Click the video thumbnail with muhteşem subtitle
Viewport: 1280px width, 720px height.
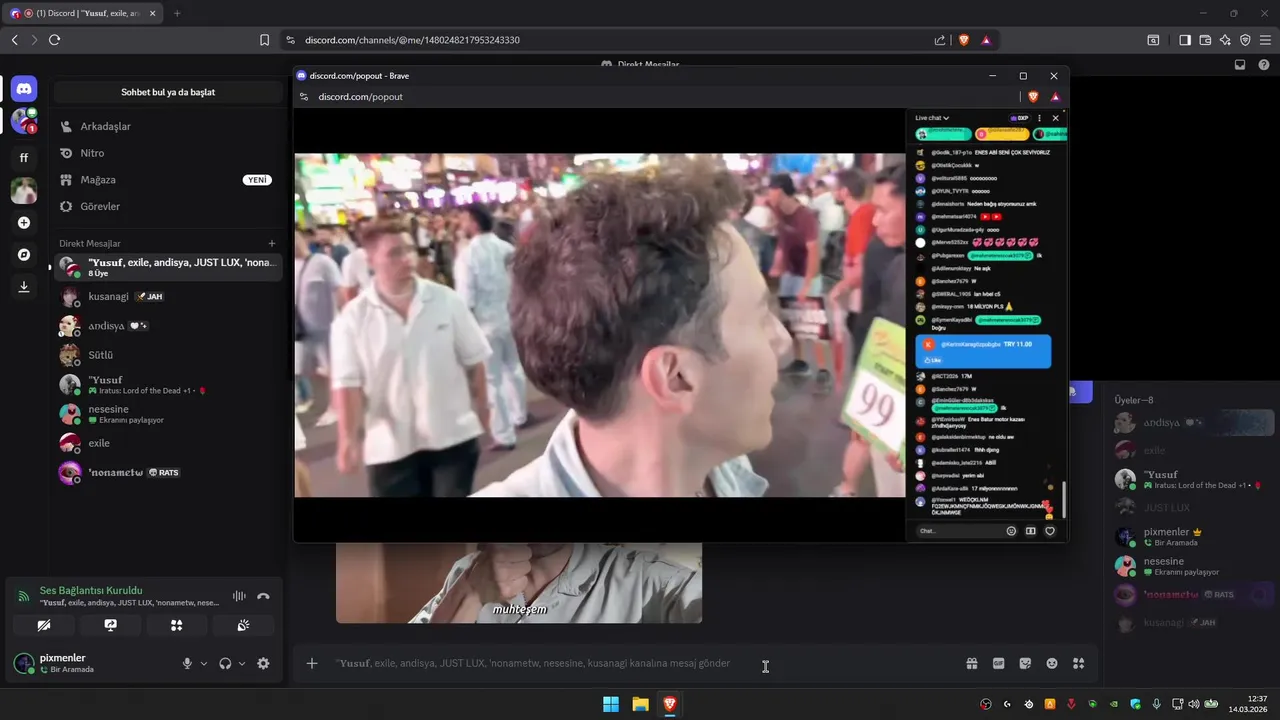pos(518,583)
